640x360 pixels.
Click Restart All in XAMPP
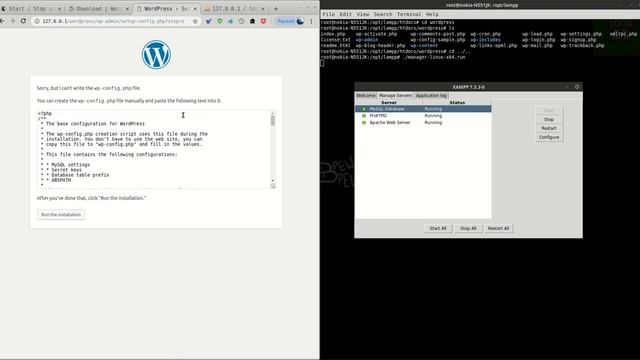click(498, 229)
